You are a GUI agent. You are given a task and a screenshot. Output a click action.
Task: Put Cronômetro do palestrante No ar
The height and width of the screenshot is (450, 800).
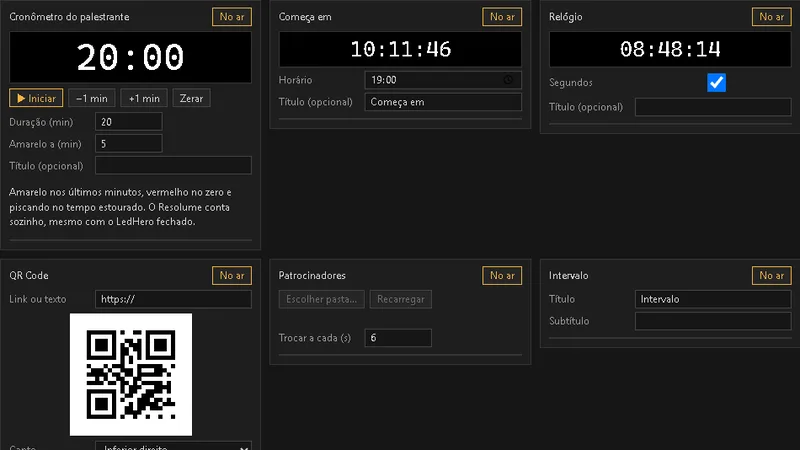232,17
